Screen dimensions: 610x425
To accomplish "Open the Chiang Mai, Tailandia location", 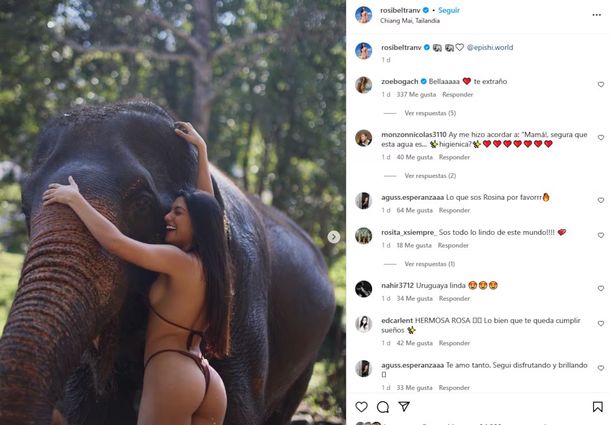I will pyautogui.click(x=410, y=21).
